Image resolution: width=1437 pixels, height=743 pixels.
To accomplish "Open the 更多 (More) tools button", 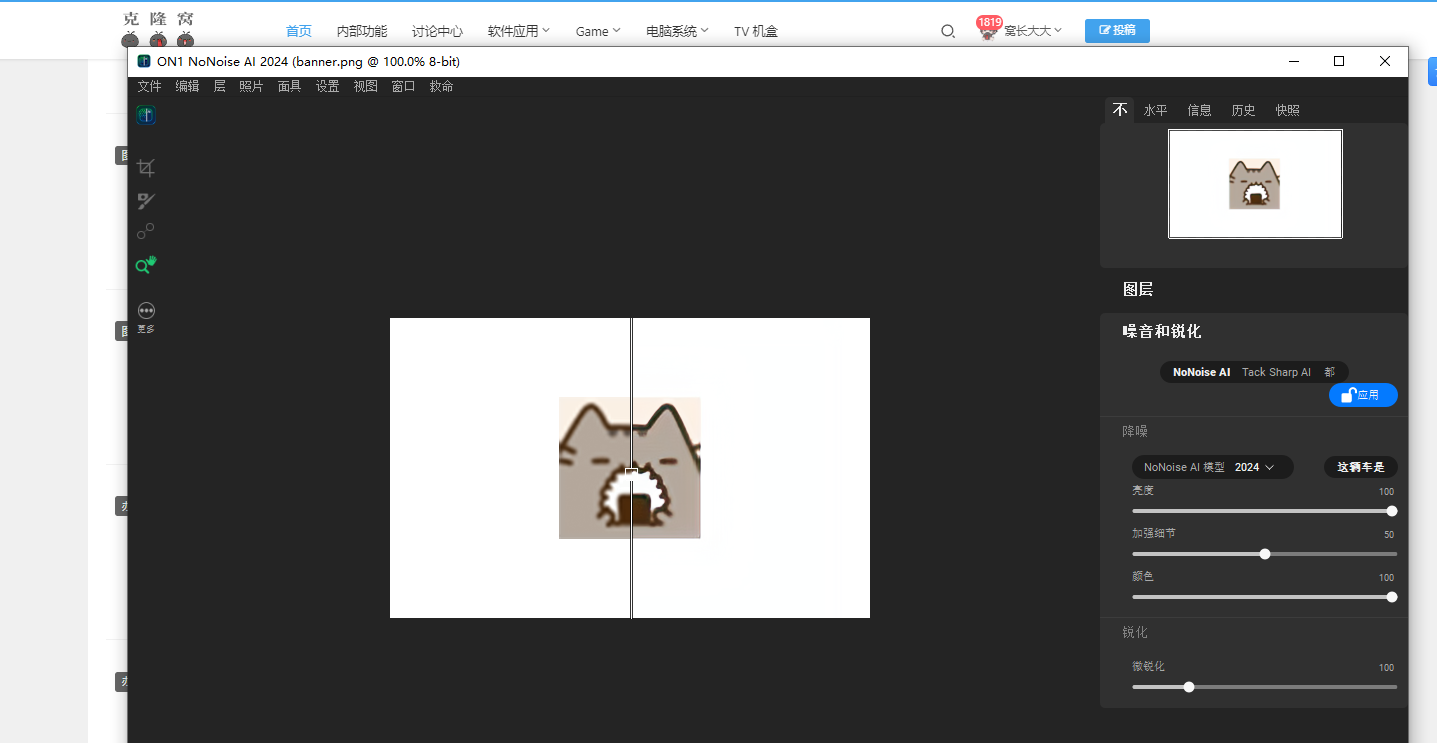I will pos(146,317).
